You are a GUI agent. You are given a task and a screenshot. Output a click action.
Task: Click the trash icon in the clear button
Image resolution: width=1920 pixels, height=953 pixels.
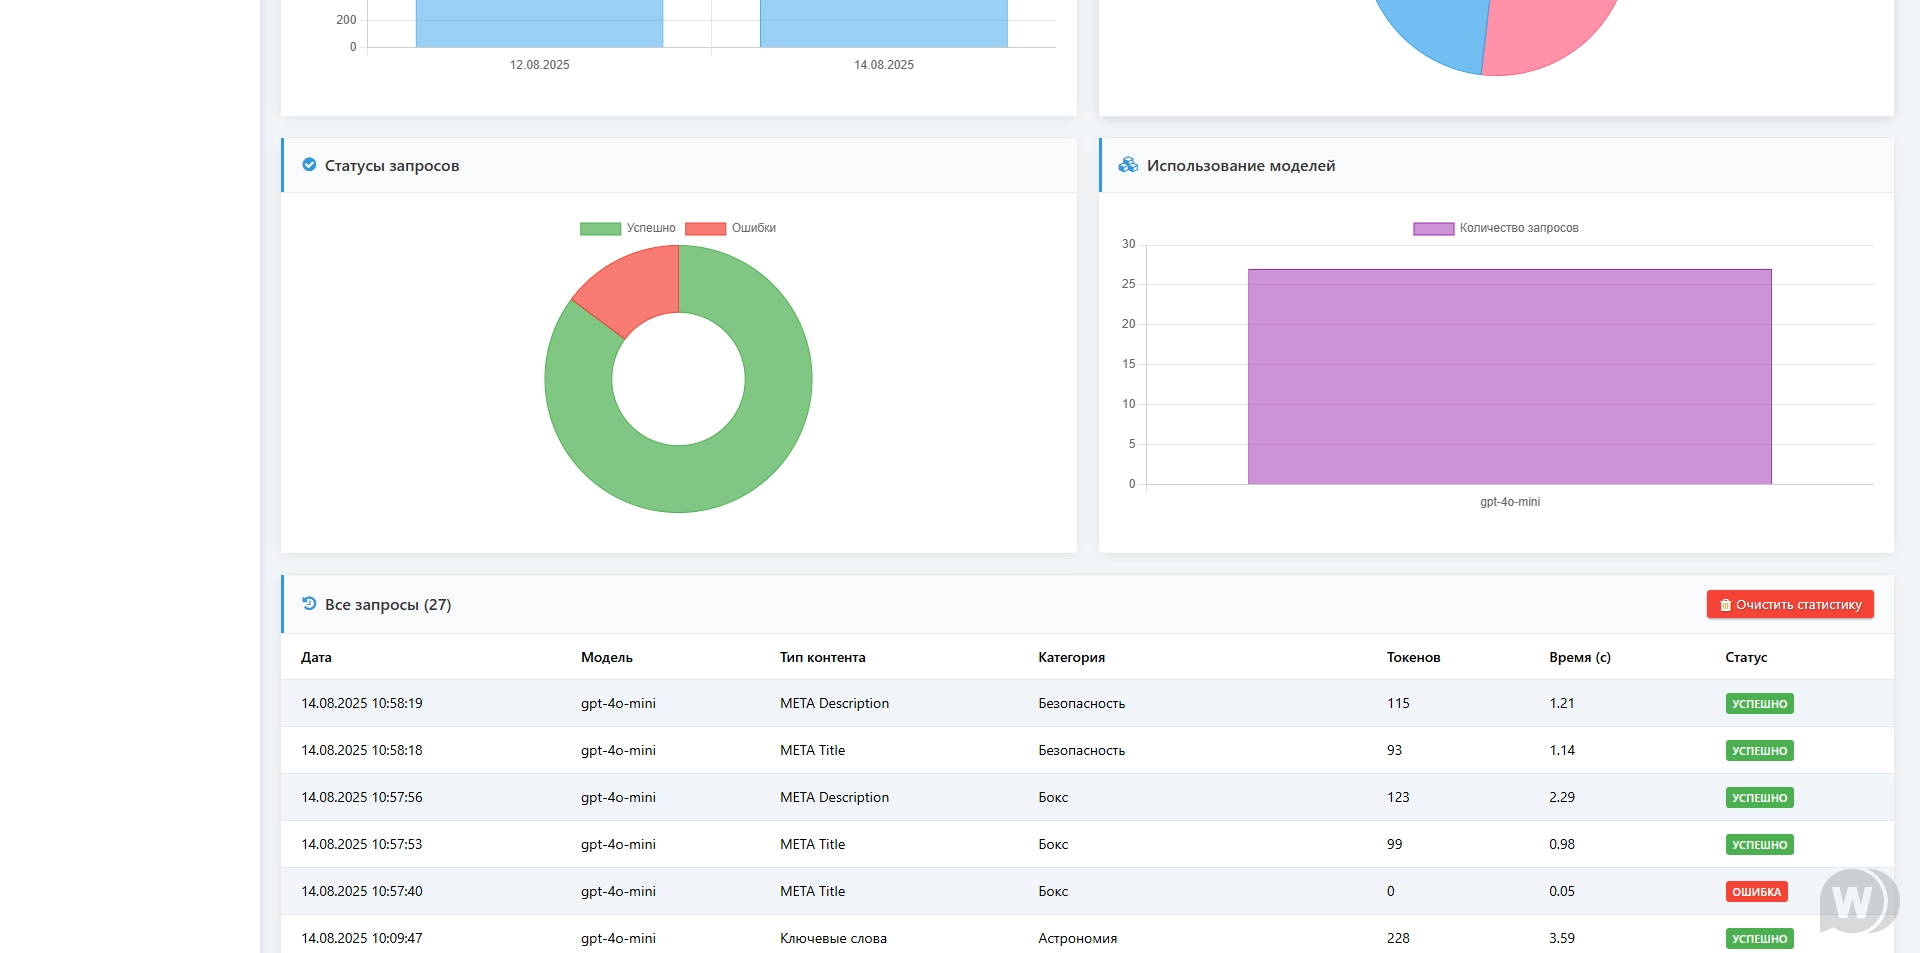(1725, 605)
